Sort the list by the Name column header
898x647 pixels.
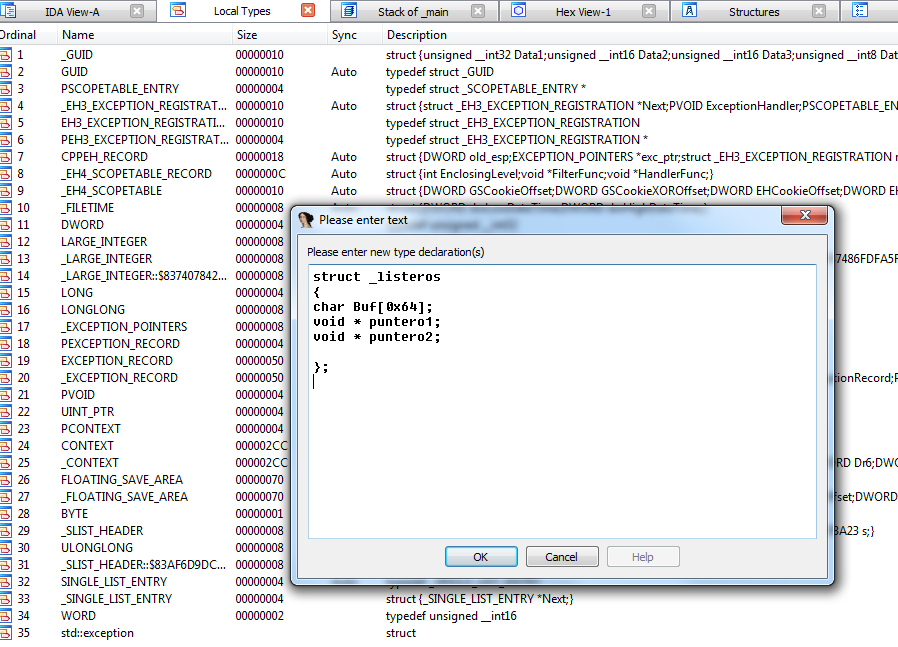point(78,35)
